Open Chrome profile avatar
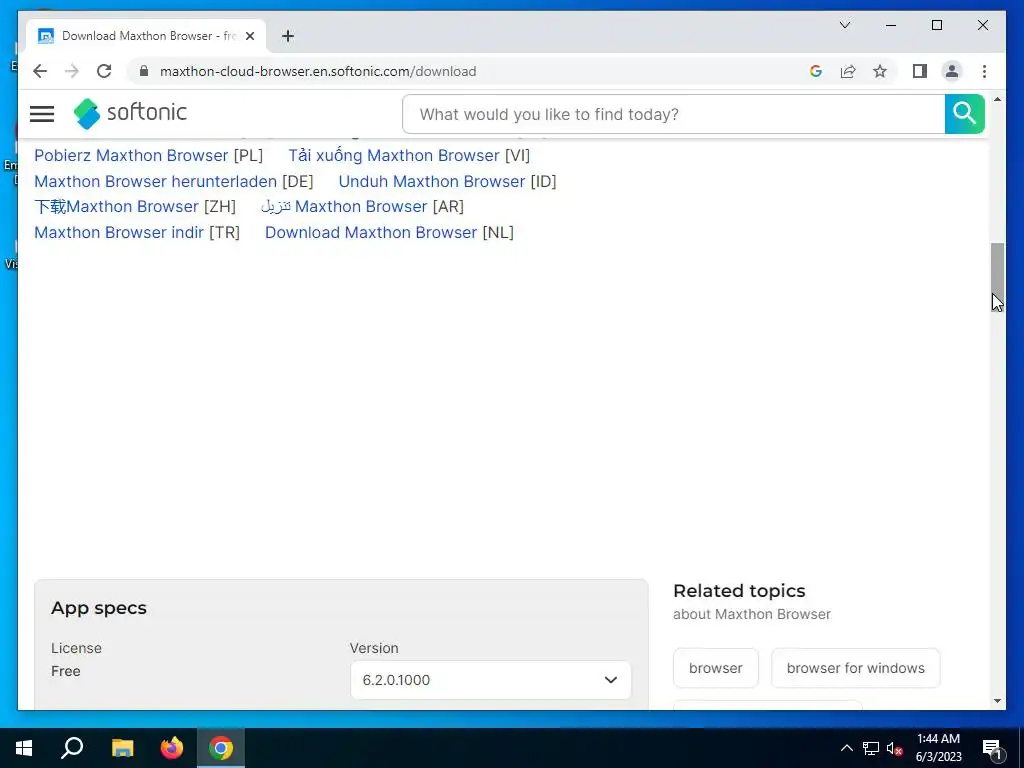Image resolution: width=1024 pixels, height=768 pixels. pos(952,71)
